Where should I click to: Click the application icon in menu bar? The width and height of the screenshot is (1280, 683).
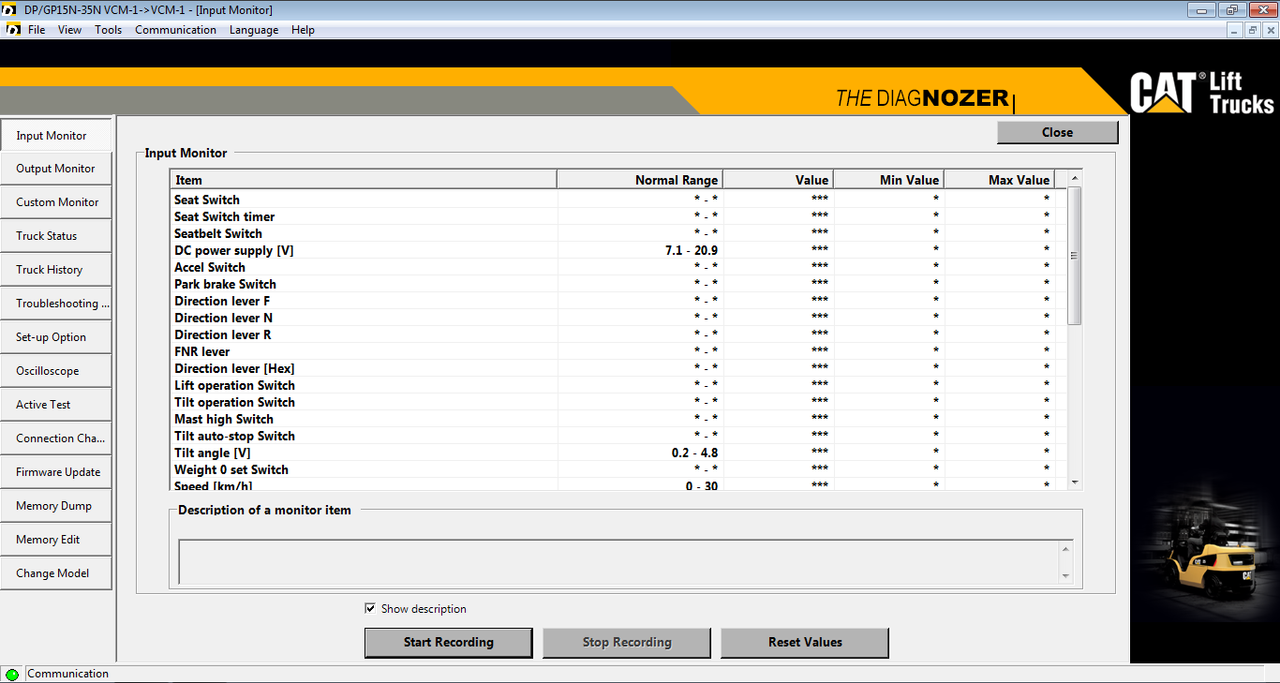[x=12, y=30]
